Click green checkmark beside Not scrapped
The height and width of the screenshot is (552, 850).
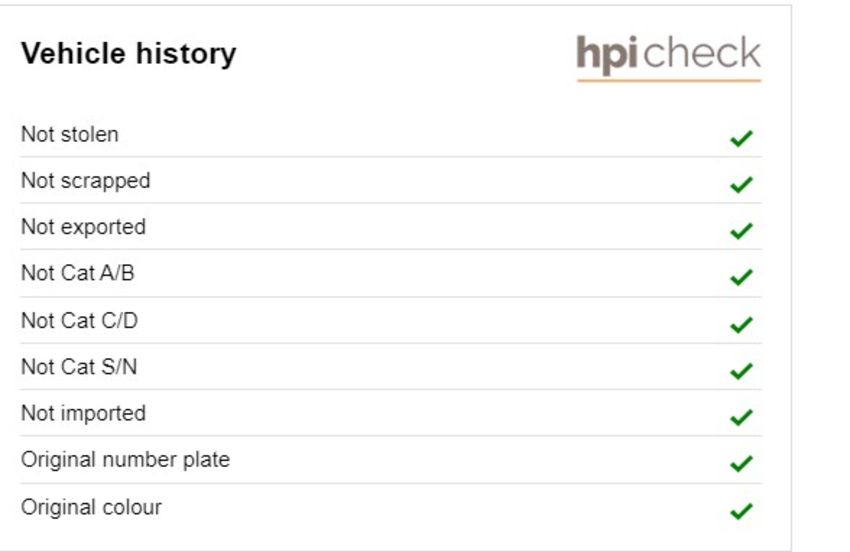741,184
